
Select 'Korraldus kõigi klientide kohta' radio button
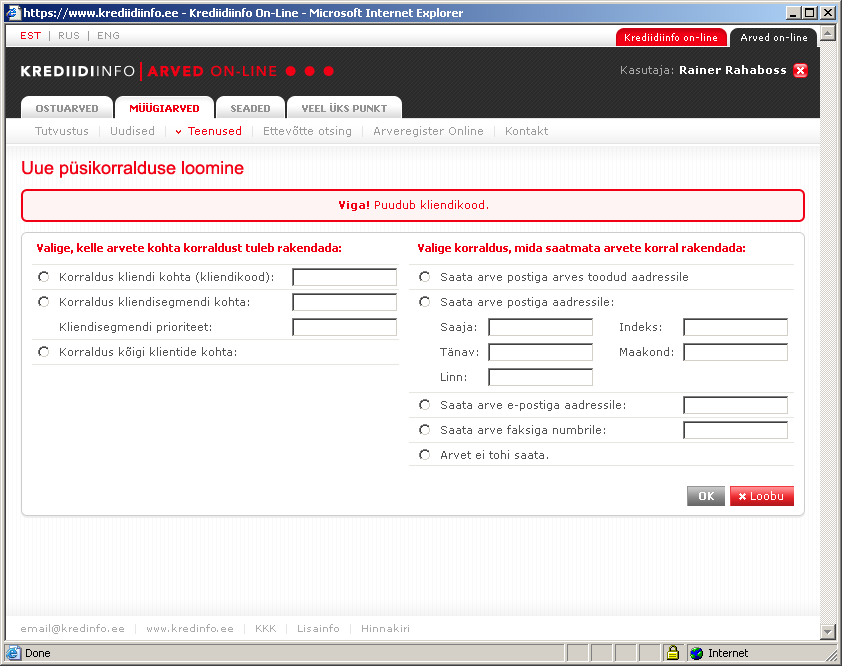[43, 352]
